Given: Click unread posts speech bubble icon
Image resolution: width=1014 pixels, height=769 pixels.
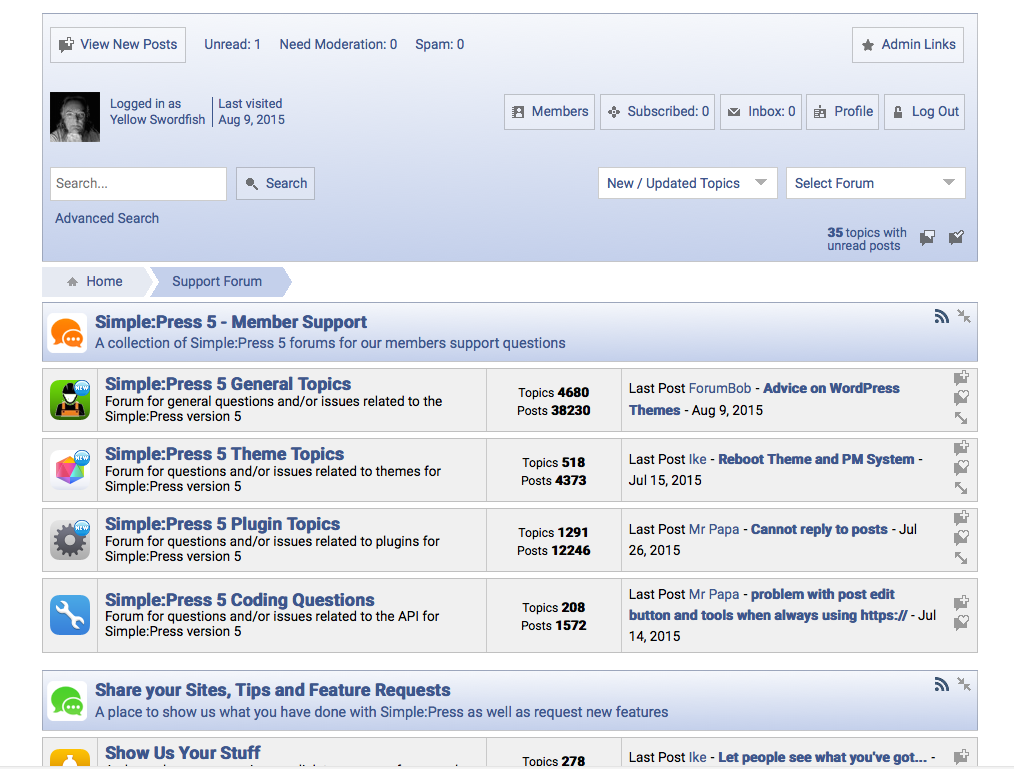Looking at the screenshot, I should [x=928, y=238].
